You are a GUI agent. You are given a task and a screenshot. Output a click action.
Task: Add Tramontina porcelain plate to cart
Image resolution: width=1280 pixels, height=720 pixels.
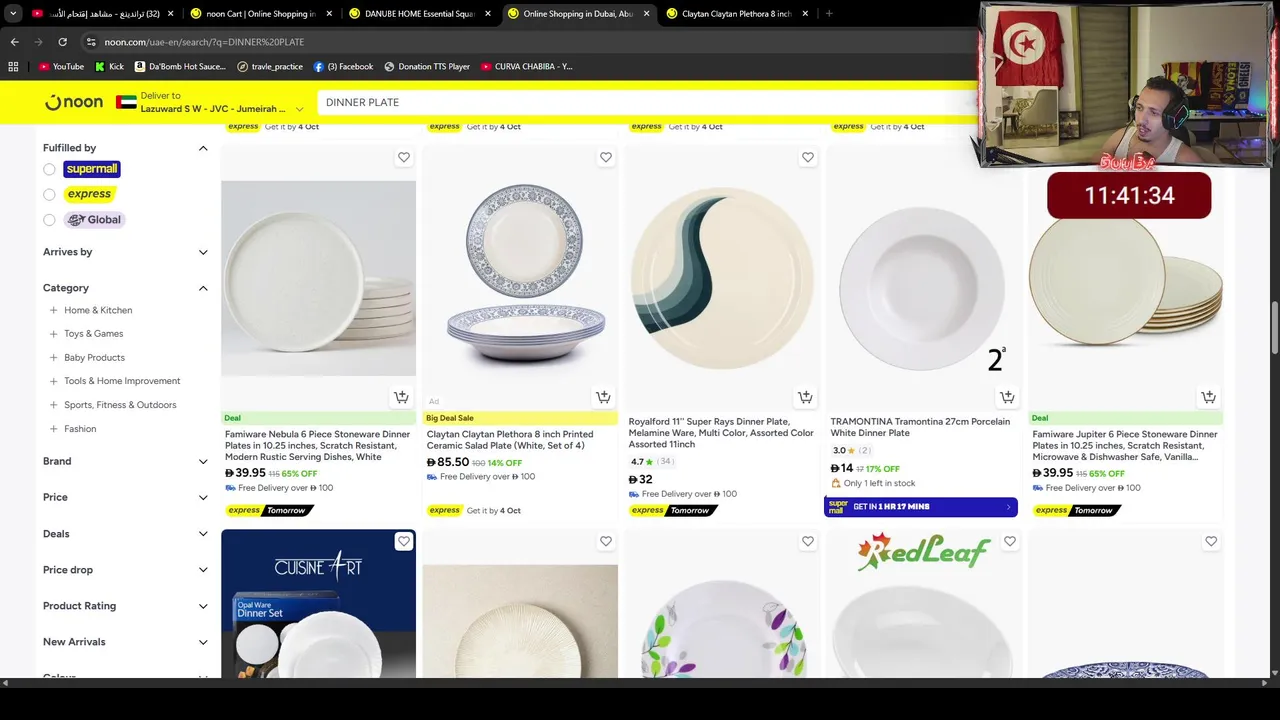tap(1007, 397)
